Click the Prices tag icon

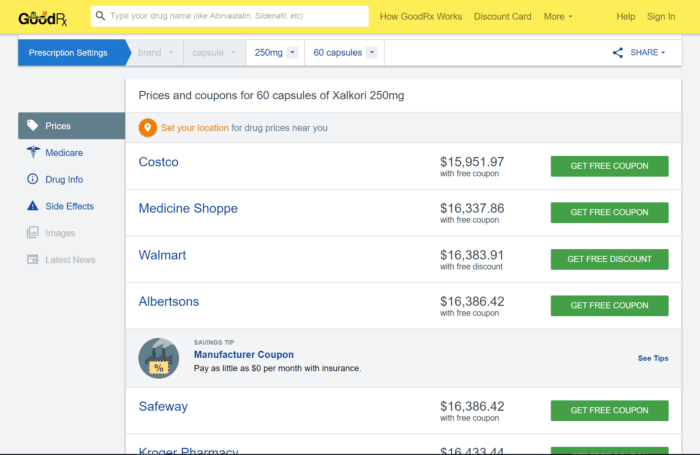[32, 125]
